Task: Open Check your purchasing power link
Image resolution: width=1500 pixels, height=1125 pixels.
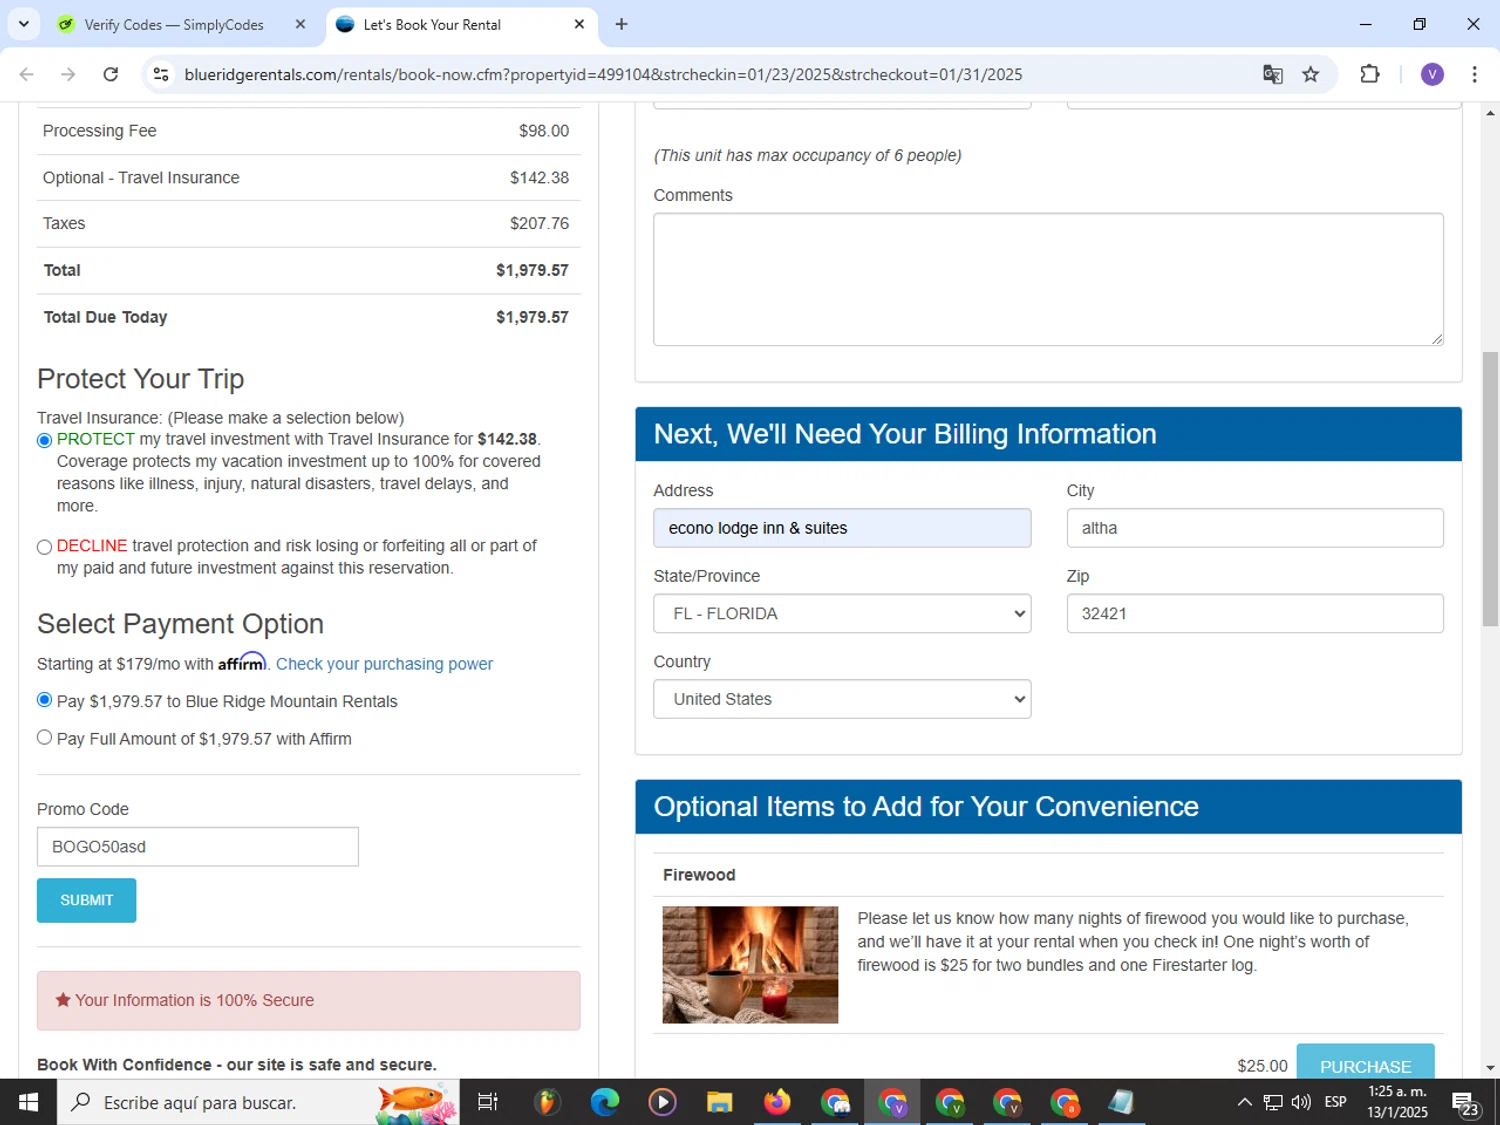Action: pos(384,664)
